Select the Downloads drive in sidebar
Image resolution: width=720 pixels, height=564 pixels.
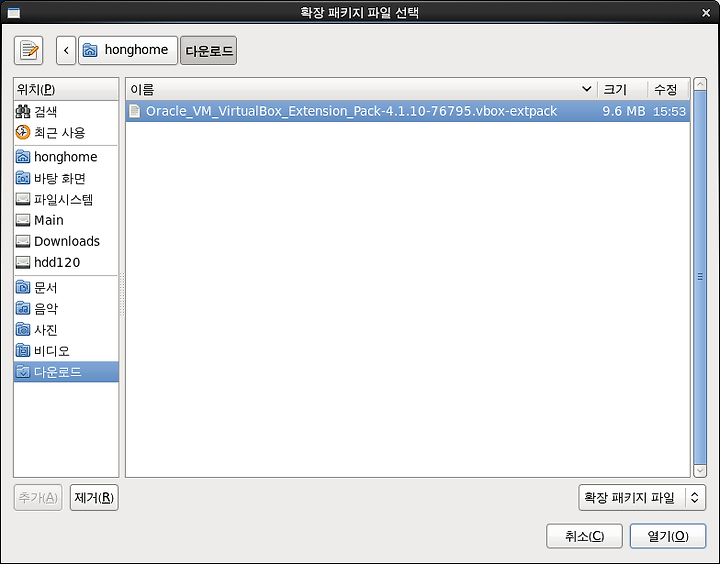(x=66, y=241)
